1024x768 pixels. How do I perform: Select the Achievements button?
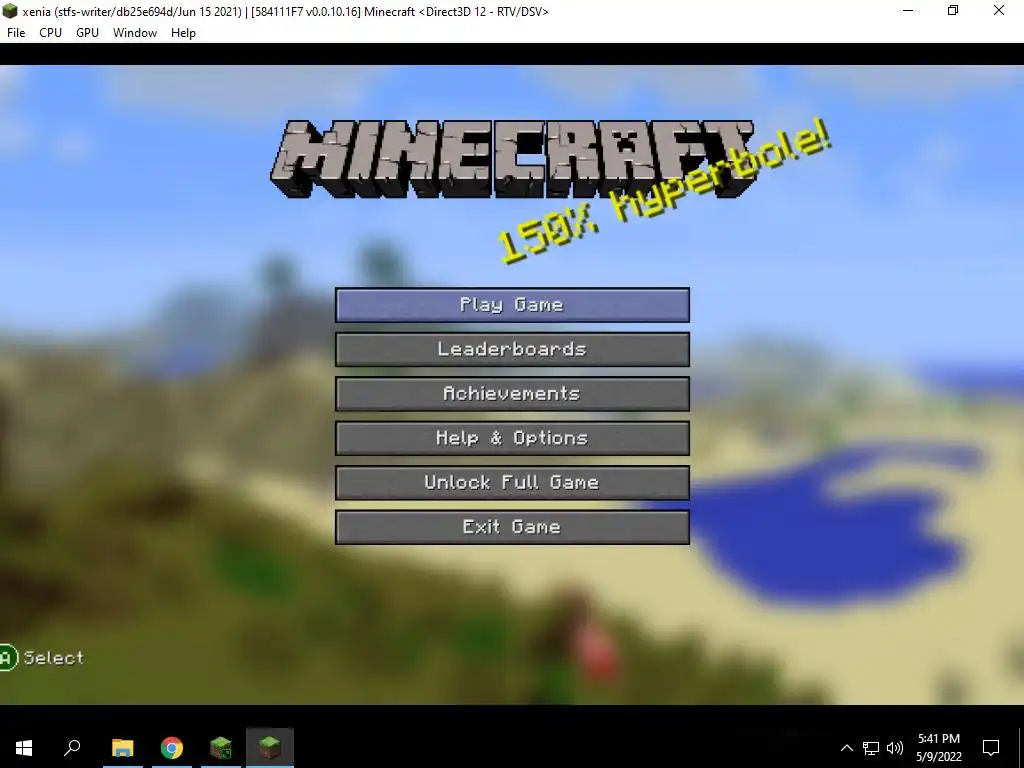tap(512, 394)
